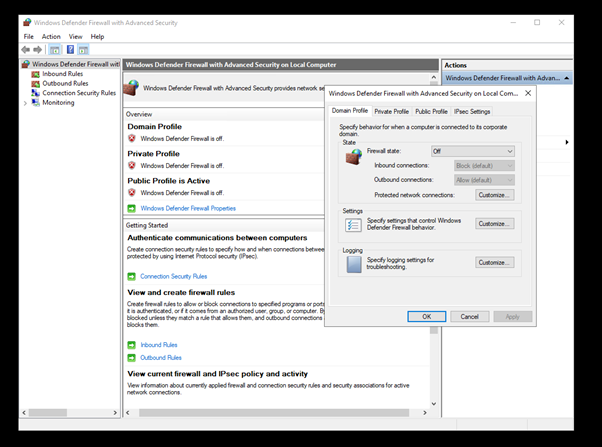The width and height of the screenshot is (602, 447).
Task: Click the Public Profile red shield icon
Action: [132, 192]
